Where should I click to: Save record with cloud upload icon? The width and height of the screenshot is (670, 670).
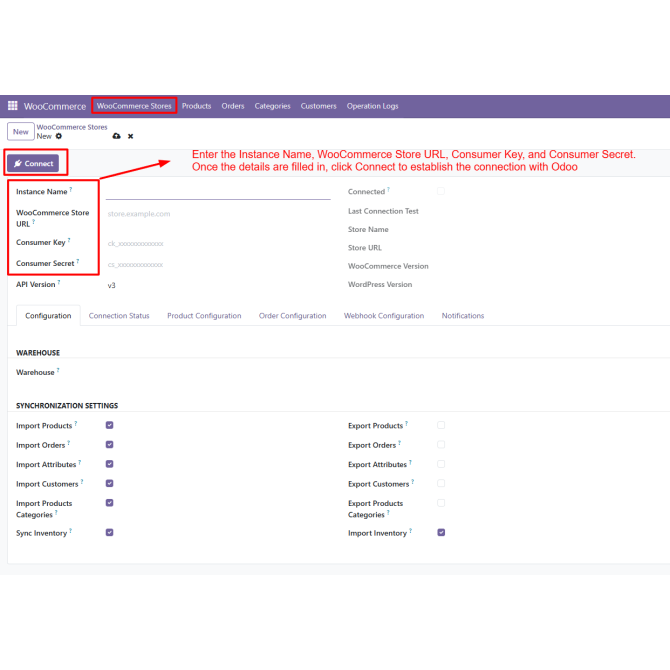pos(116,136)
